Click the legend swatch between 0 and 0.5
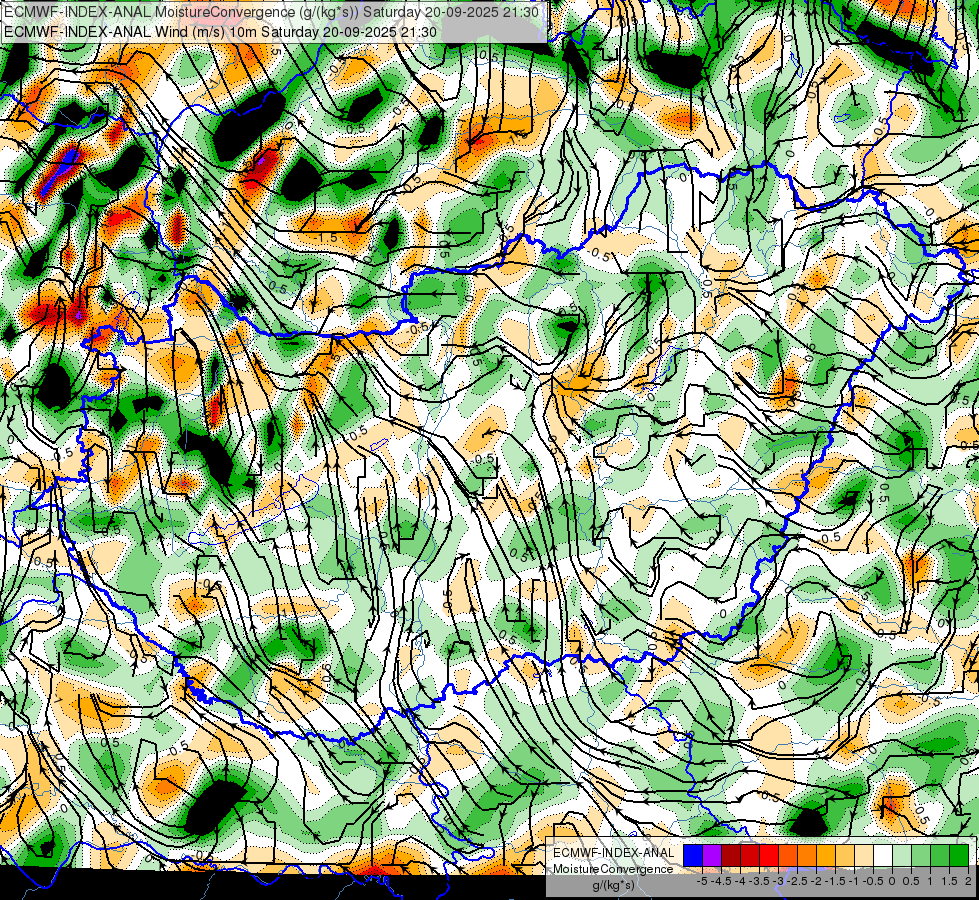Viewport: 979px width, 900px height. click(902, 856)
